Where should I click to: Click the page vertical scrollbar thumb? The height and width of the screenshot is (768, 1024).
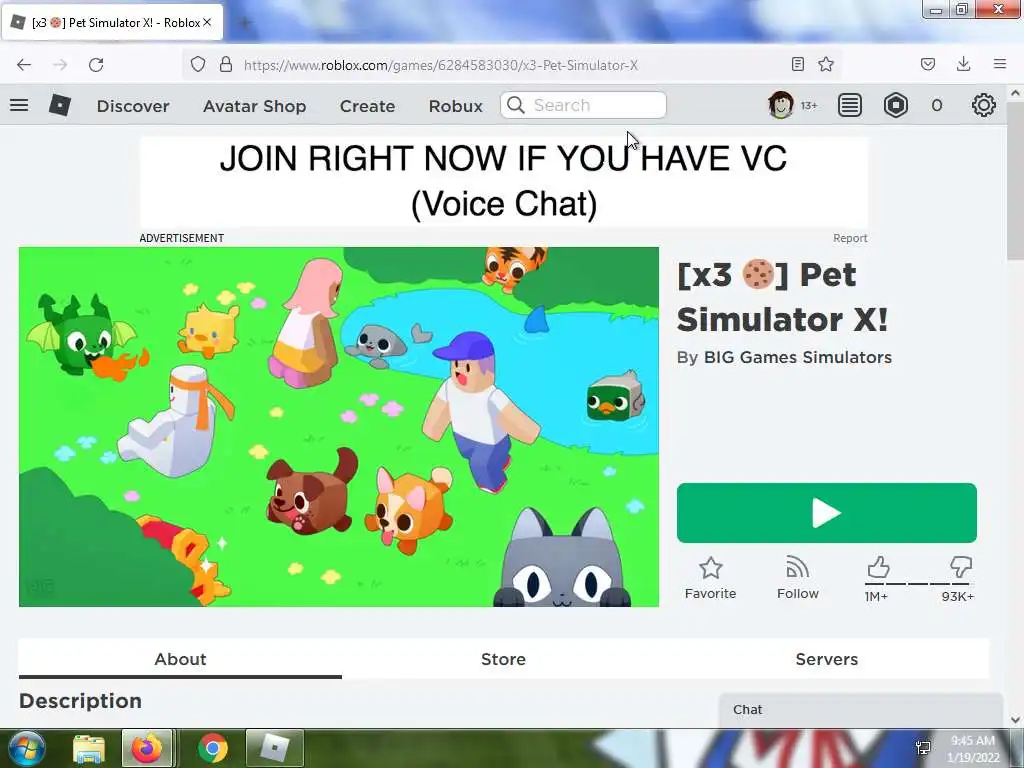(x=1015, y=180)
